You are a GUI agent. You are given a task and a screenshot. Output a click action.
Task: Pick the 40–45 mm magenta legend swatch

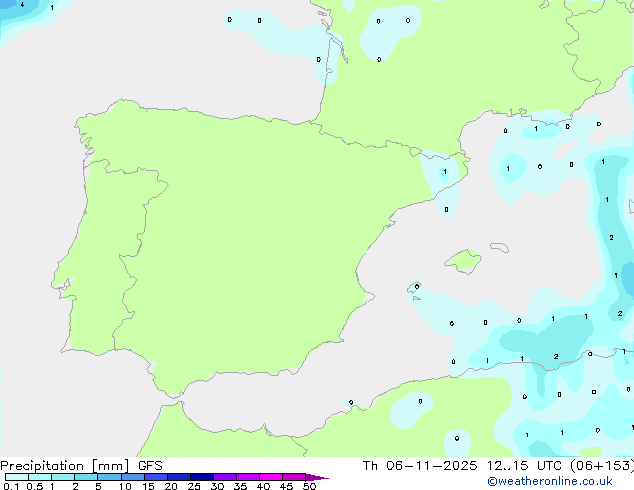pyautogui.click(x=271, y=477)
